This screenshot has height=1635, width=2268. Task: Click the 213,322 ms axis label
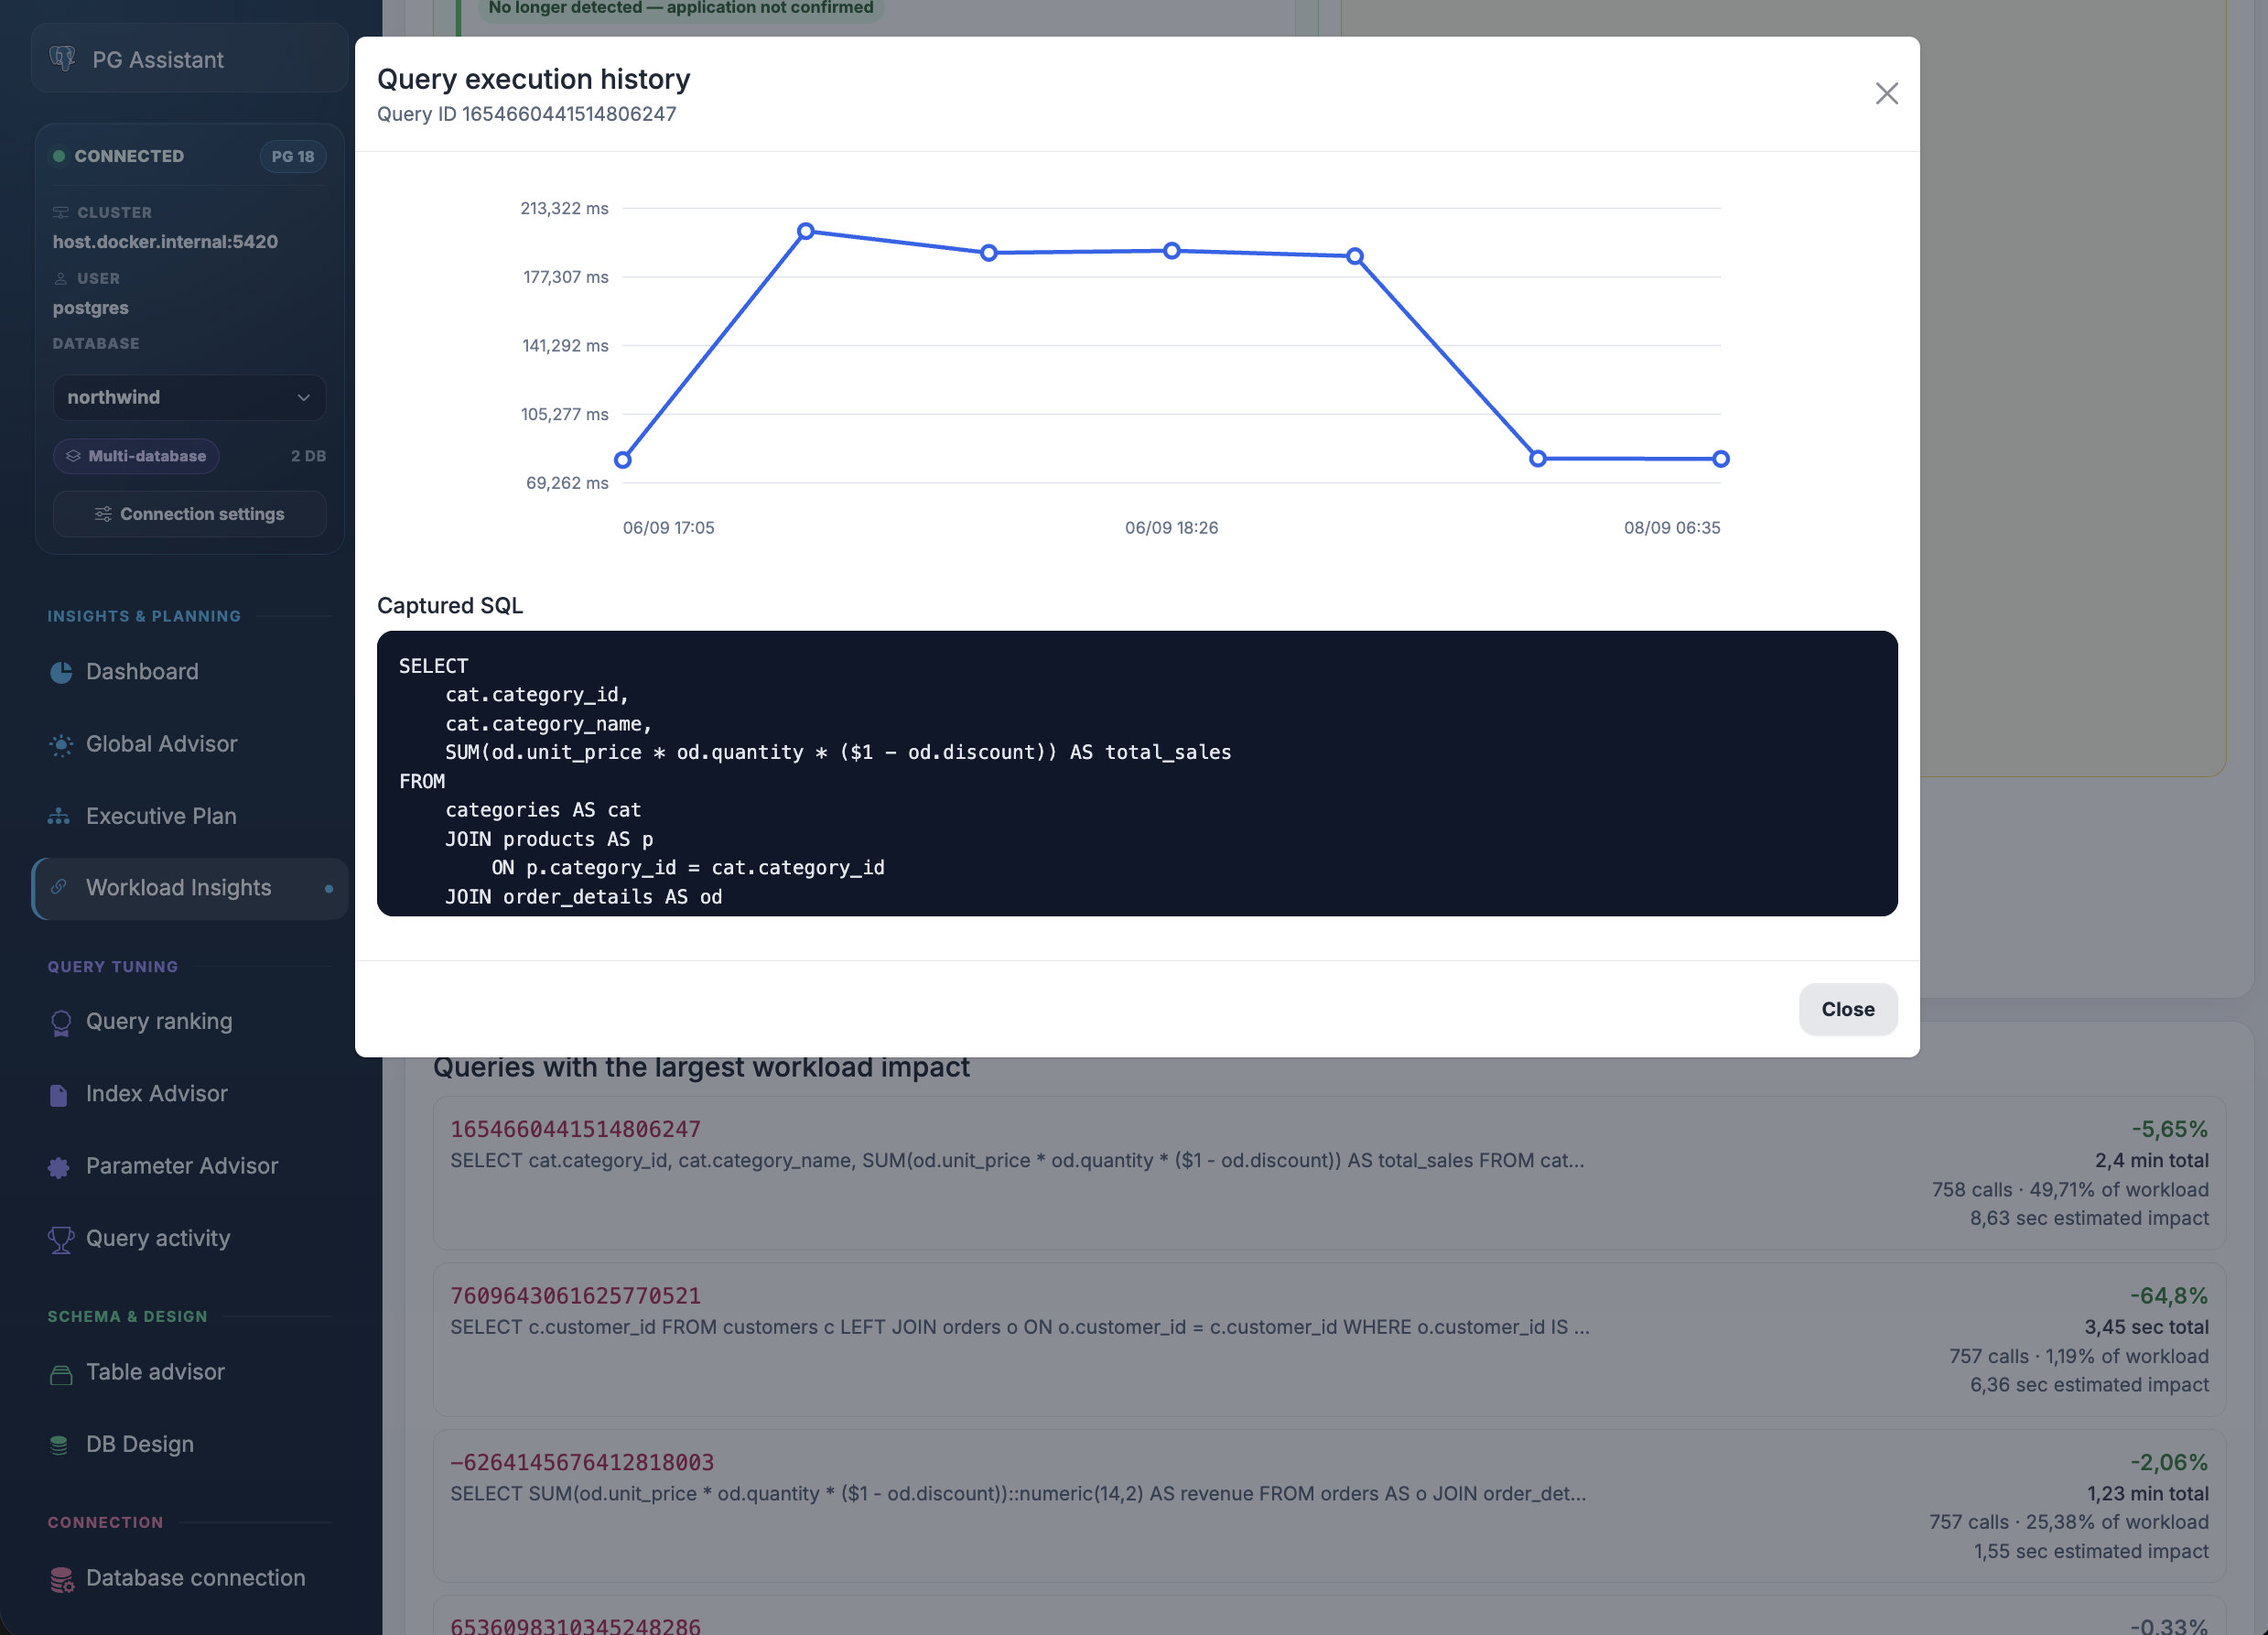[564, 208]
